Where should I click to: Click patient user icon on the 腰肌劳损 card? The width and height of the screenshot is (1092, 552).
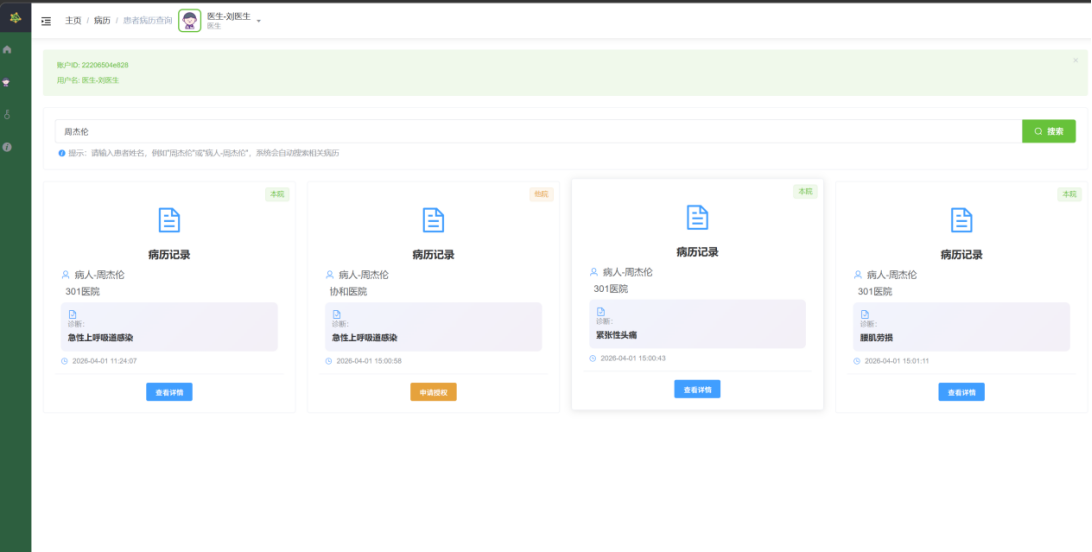[858, 275]
